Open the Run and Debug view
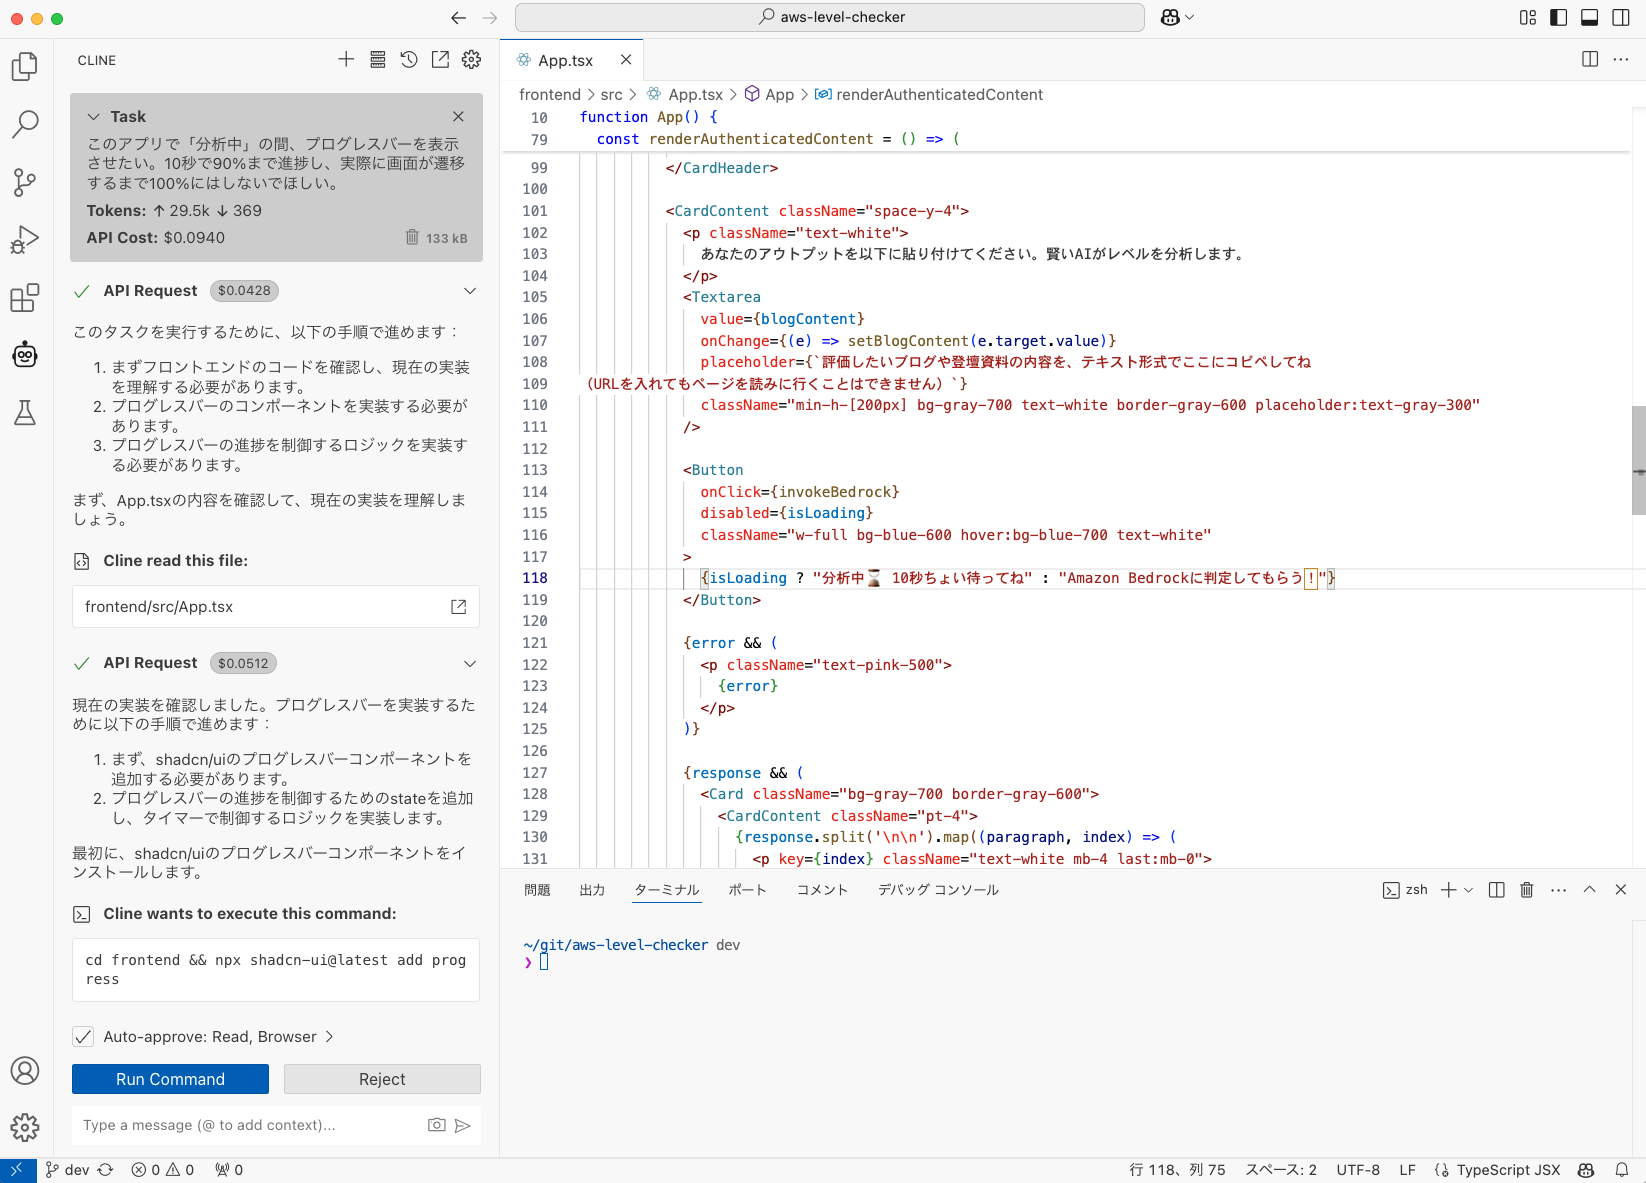Viewport: 1646px width, 1183px height. point(24,240)
